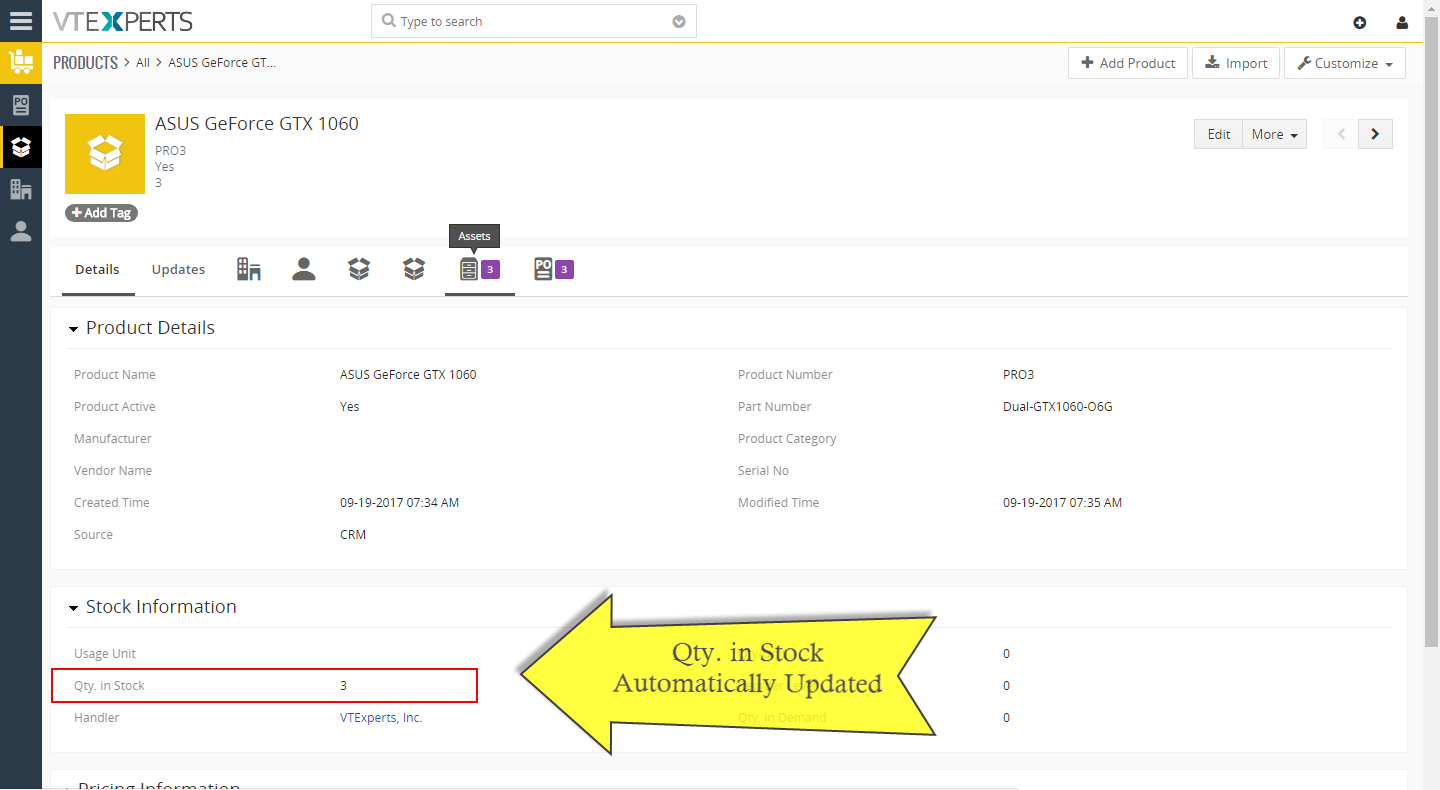Click the Edit button
The width and height of the screenshot is (1440, 790).
1218,134
